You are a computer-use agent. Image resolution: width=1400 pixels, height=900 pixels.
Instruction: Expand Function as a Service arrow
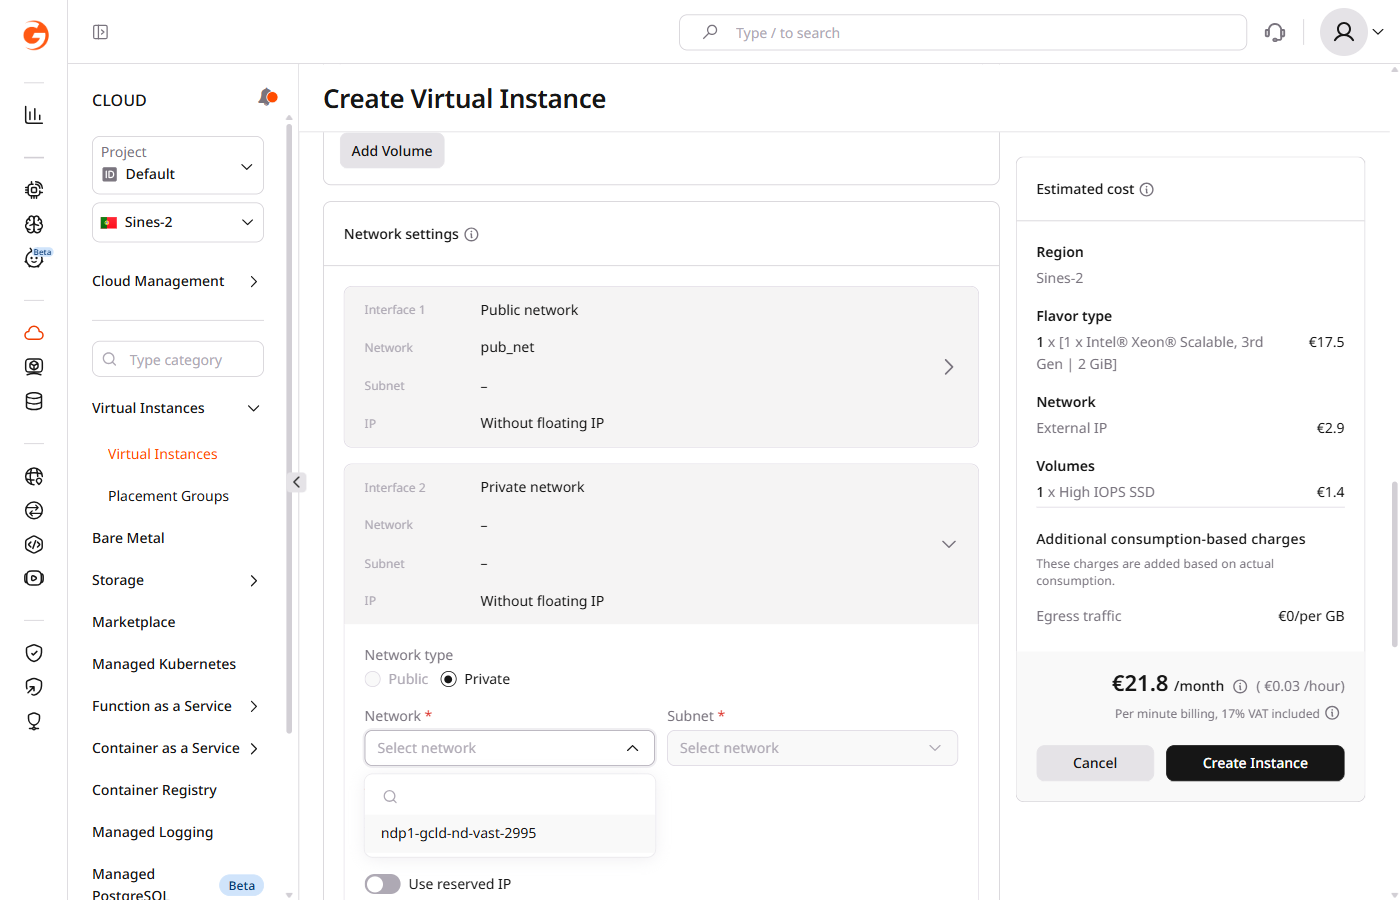point(254,706)
